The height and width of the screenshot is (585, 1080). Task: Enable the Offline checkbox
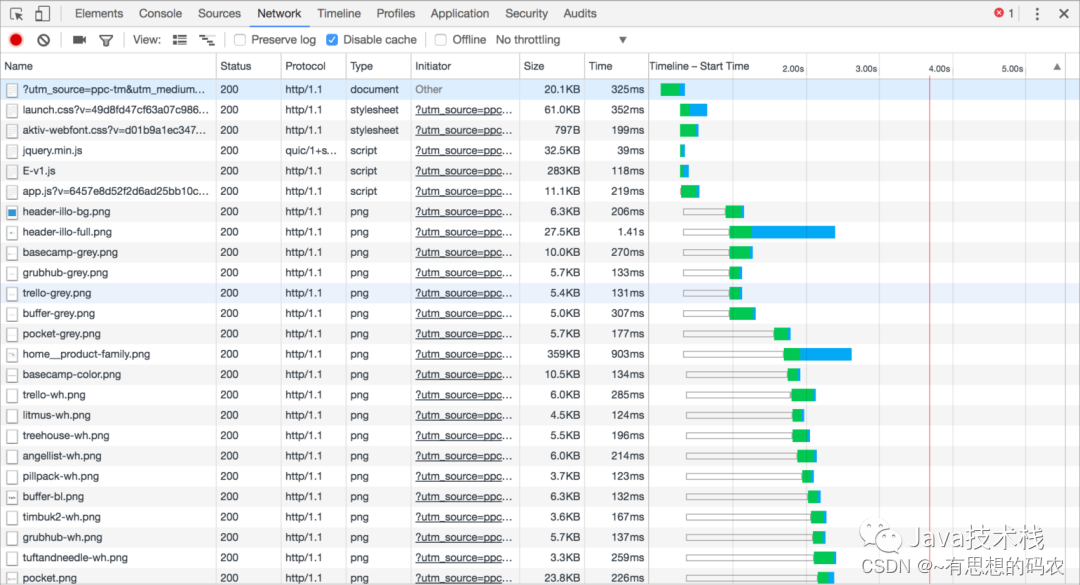pos(441,40)
